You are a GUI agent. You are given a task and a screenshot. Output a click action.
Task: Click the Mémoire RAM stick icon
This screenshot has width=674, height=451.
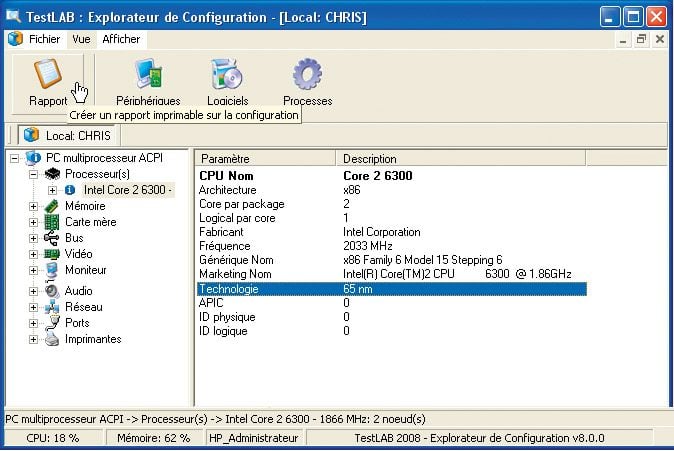(52, 206)
